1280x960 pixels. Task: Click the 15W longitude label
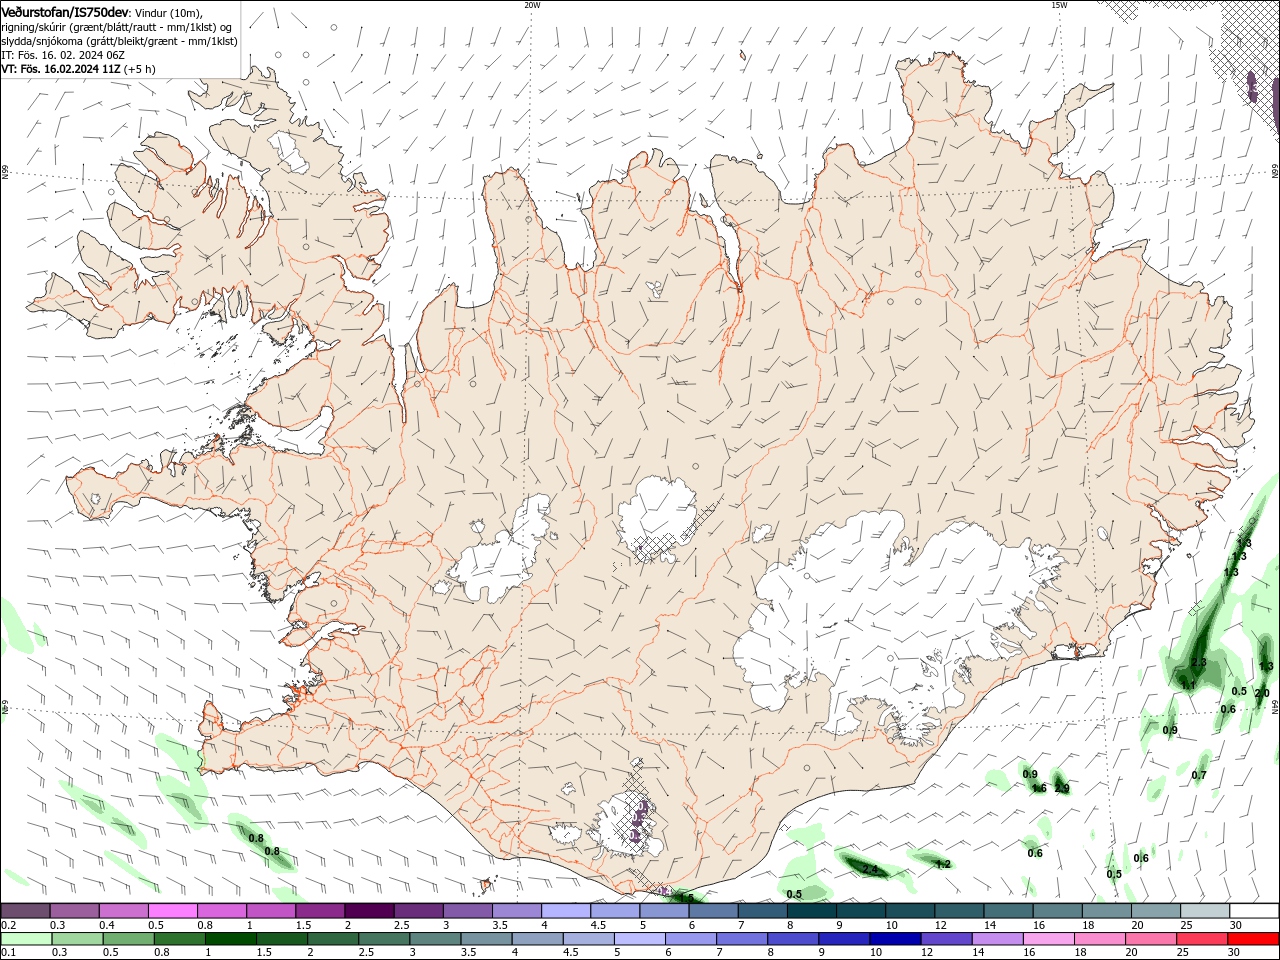(x=1059, y=5)
